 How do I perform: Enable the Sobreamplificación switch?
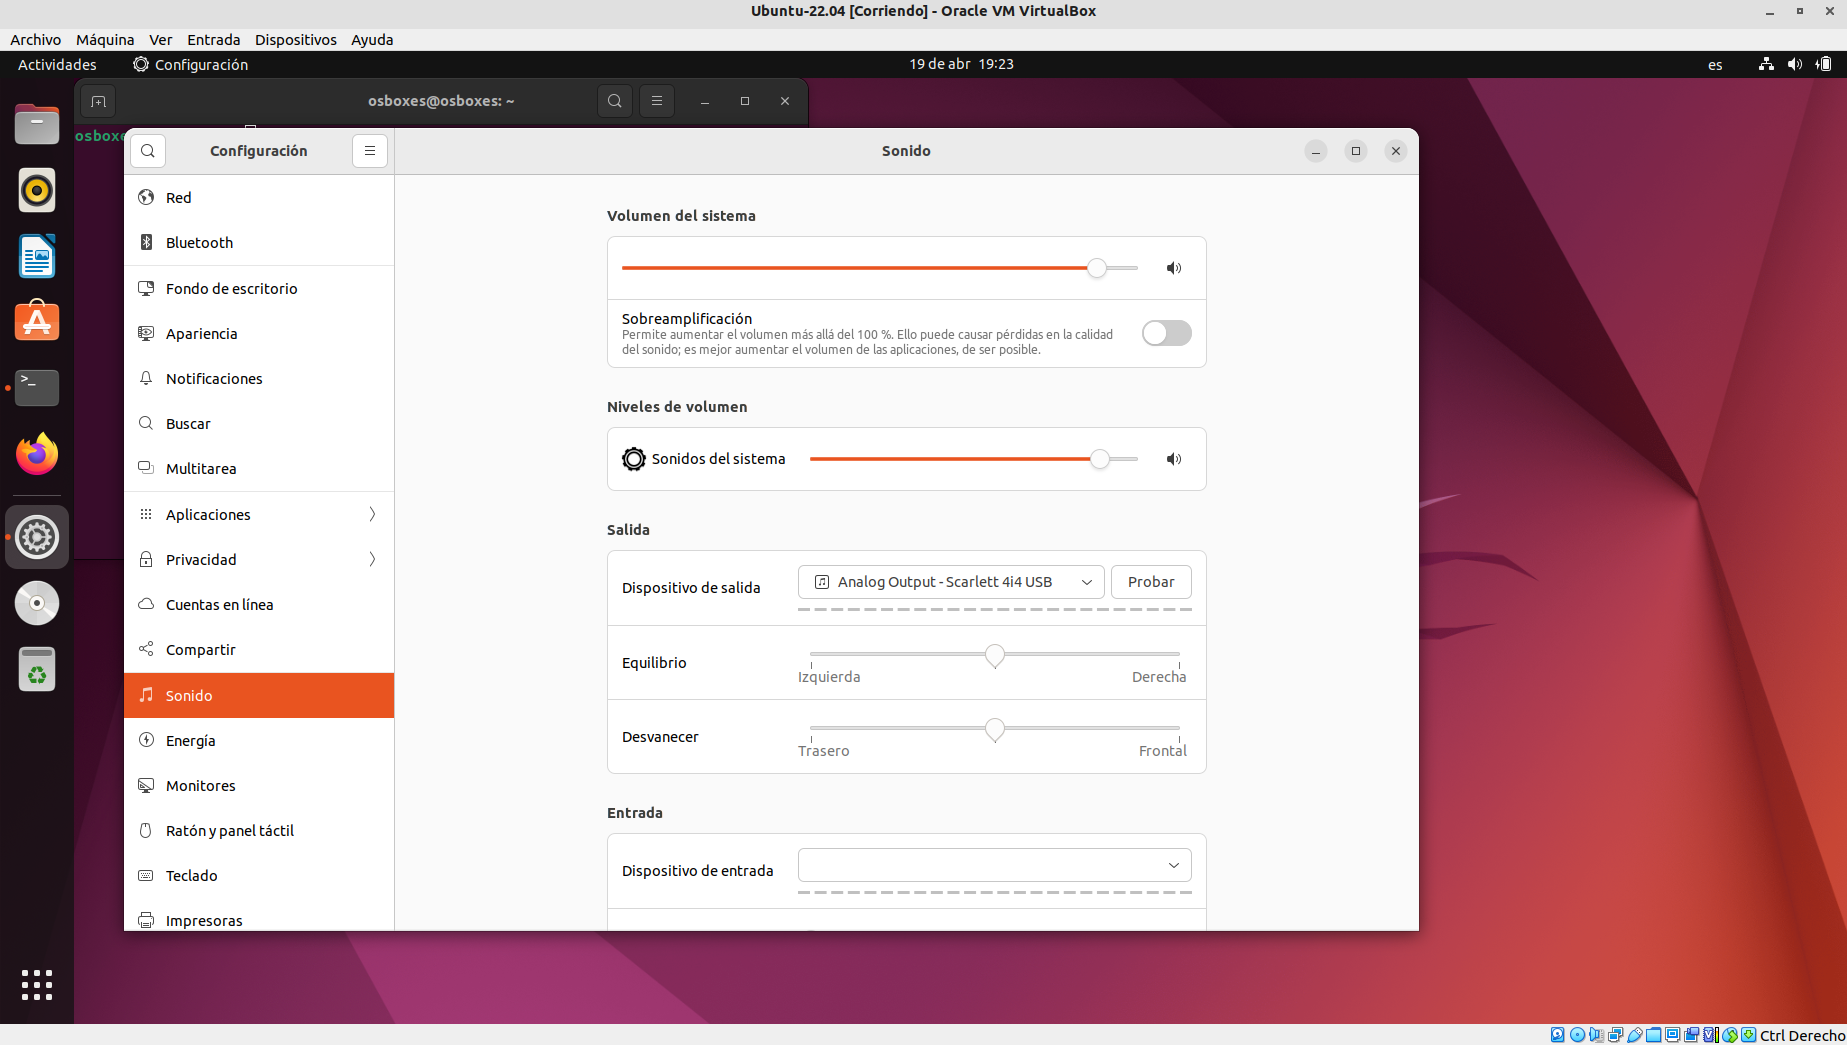point(1166,333)
